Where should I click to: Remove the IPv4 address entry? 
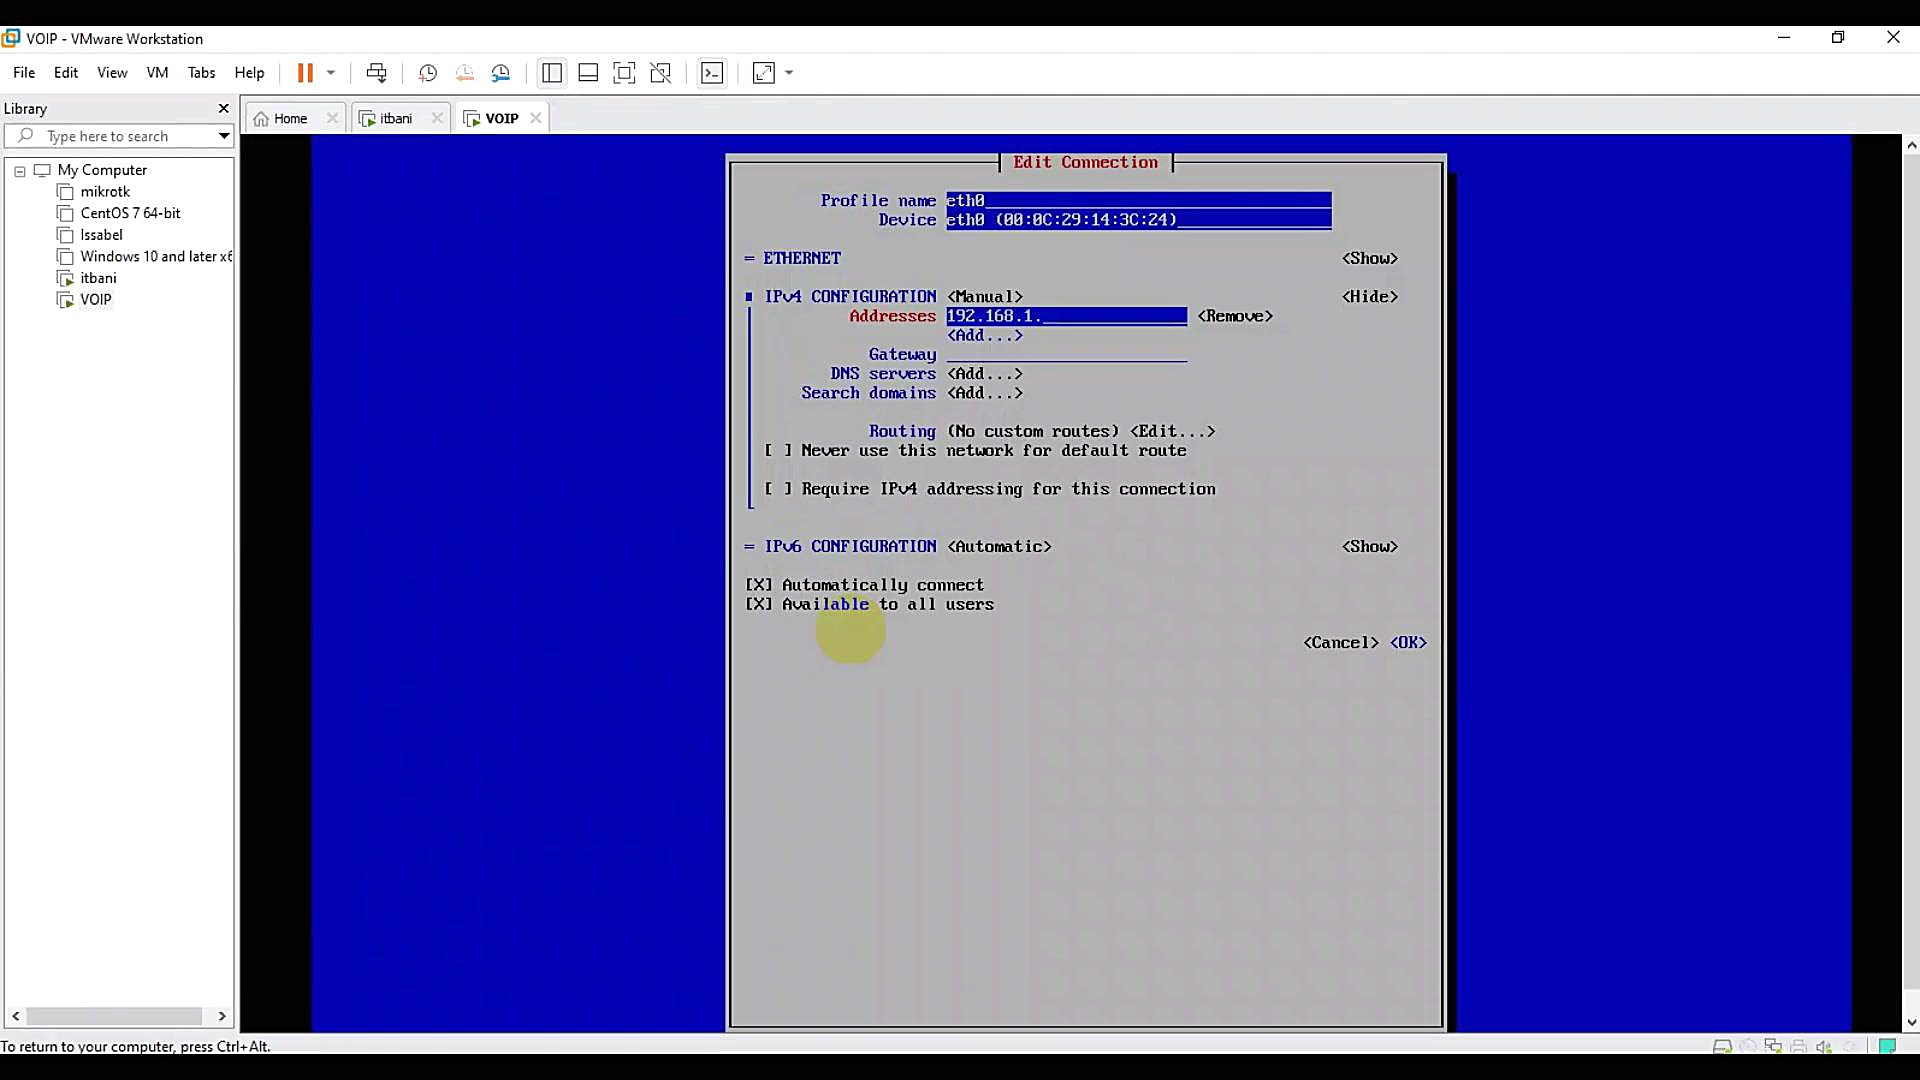tap(1235, 316)
